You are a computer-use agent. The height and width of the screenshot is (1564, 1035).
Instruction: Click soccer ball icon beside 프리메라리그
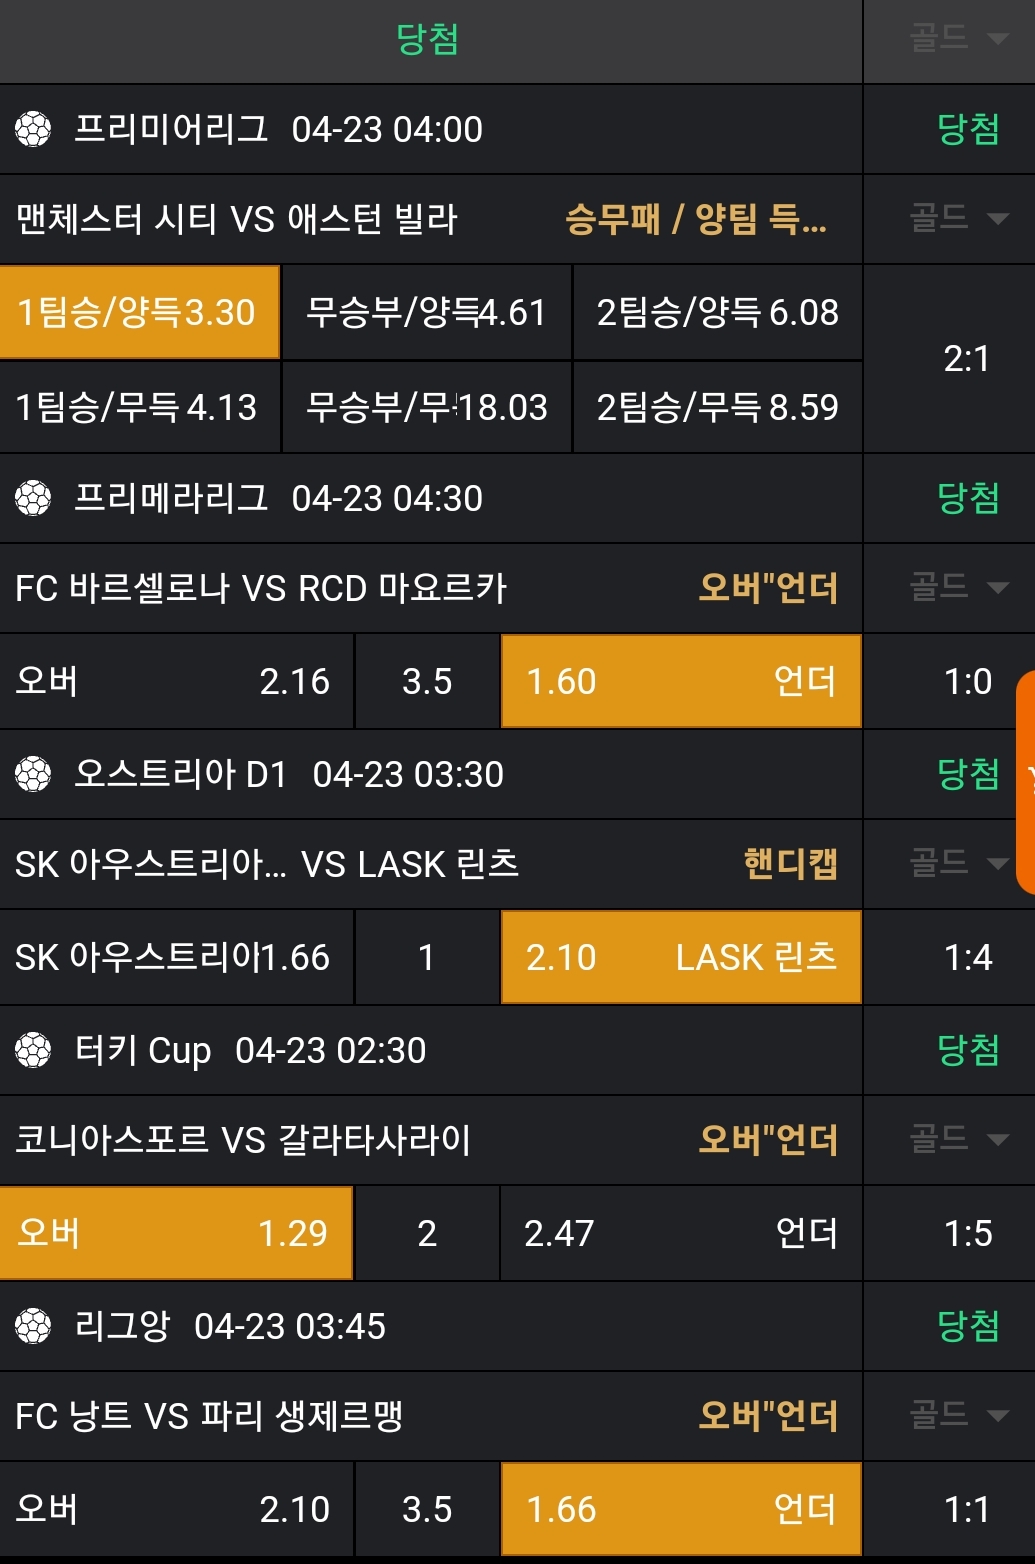click(33, 498)
